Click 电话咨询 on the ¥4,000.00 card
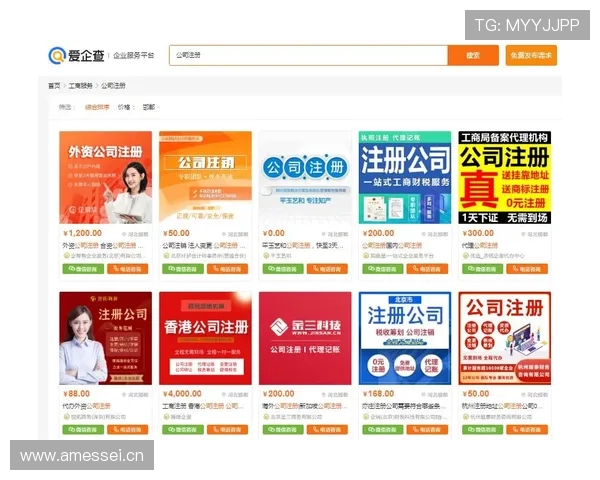The image size is (600, 480). [x=228, y=430]
